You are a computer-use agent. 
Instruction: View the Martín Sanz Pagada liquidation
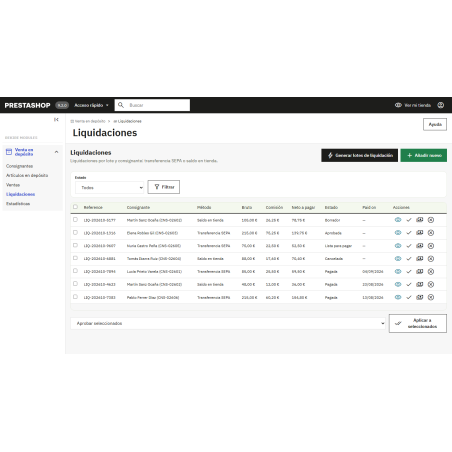coord(398,284)
